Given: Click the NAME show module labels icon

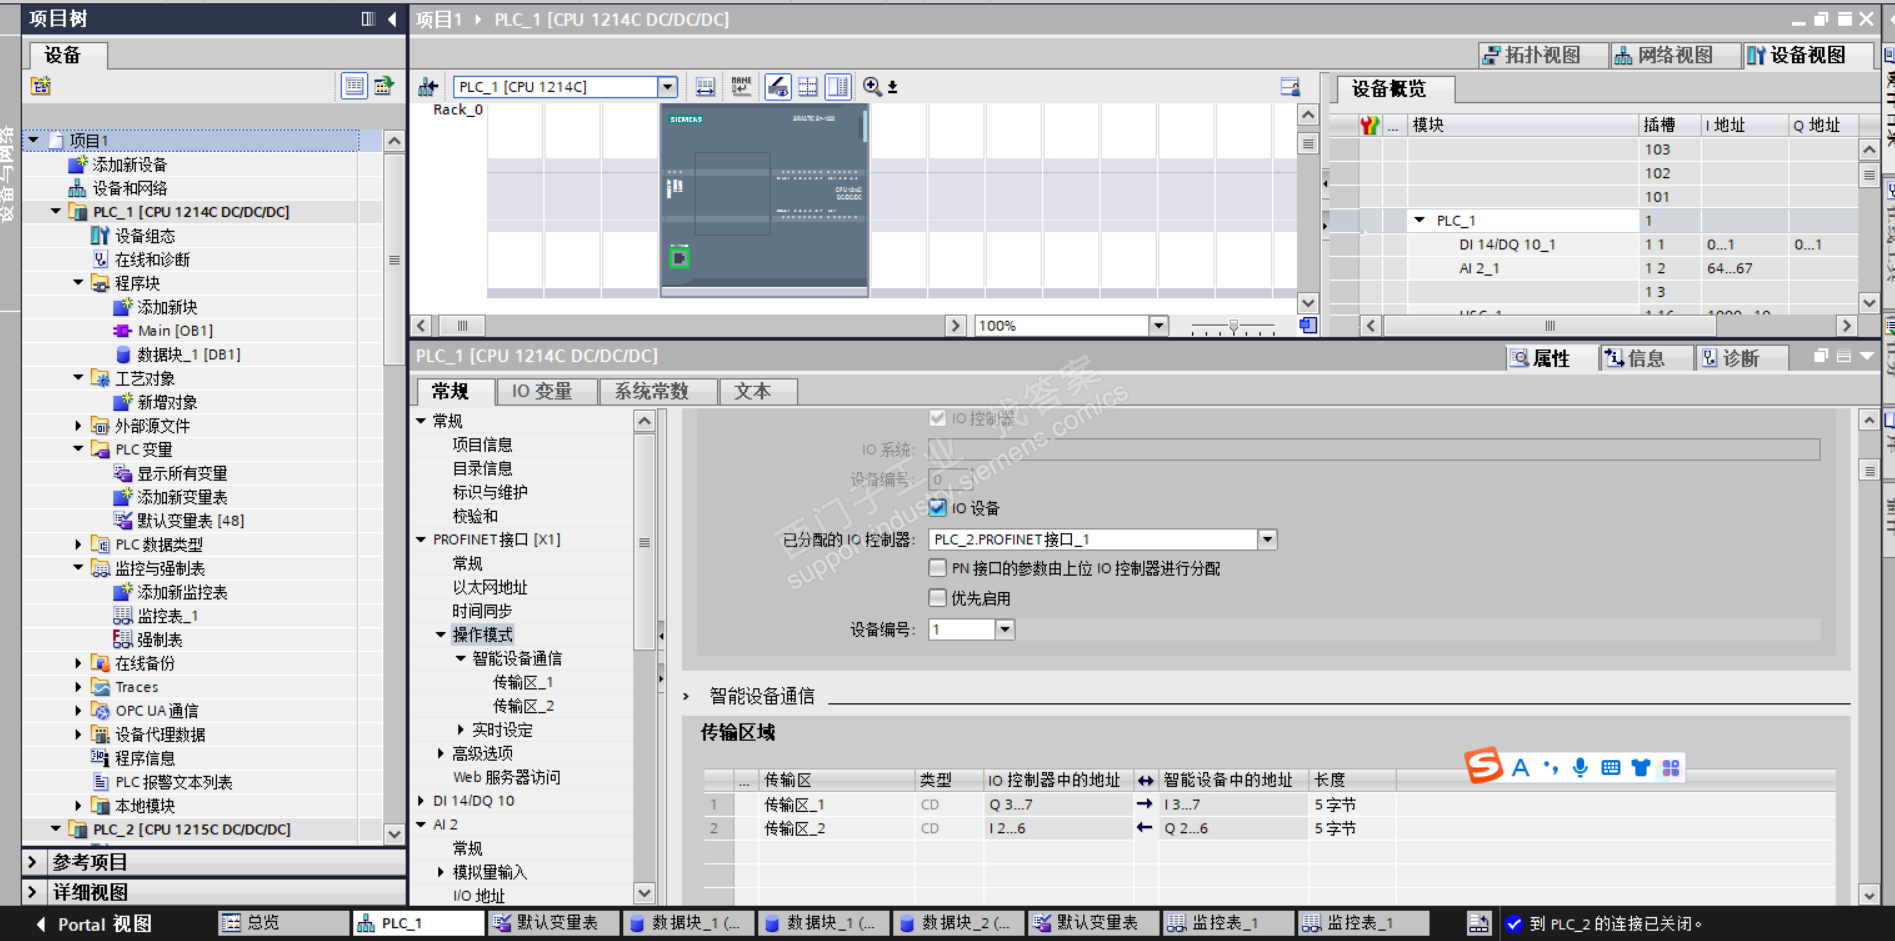Looking at the screenshot, I should tap(741, 87).
